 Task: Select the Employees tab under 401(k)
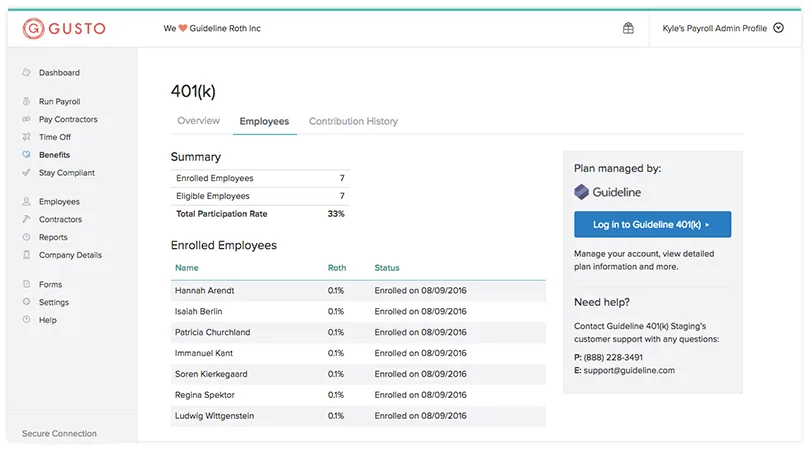[264, 121]
